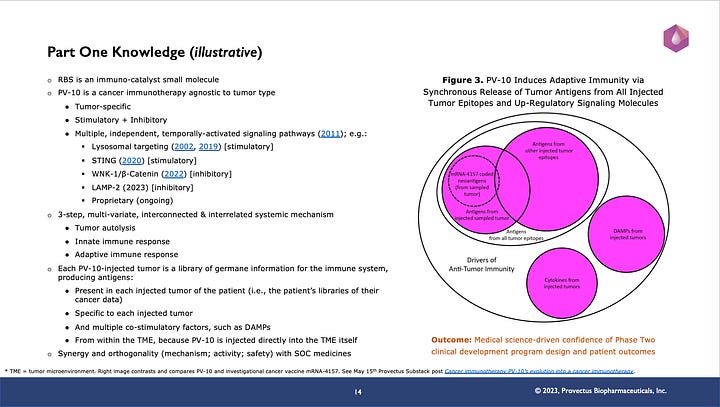Select the 'Proprietary (ongoing)' bullet
Screen dimensions: 720x407
(x=132, y=200)
